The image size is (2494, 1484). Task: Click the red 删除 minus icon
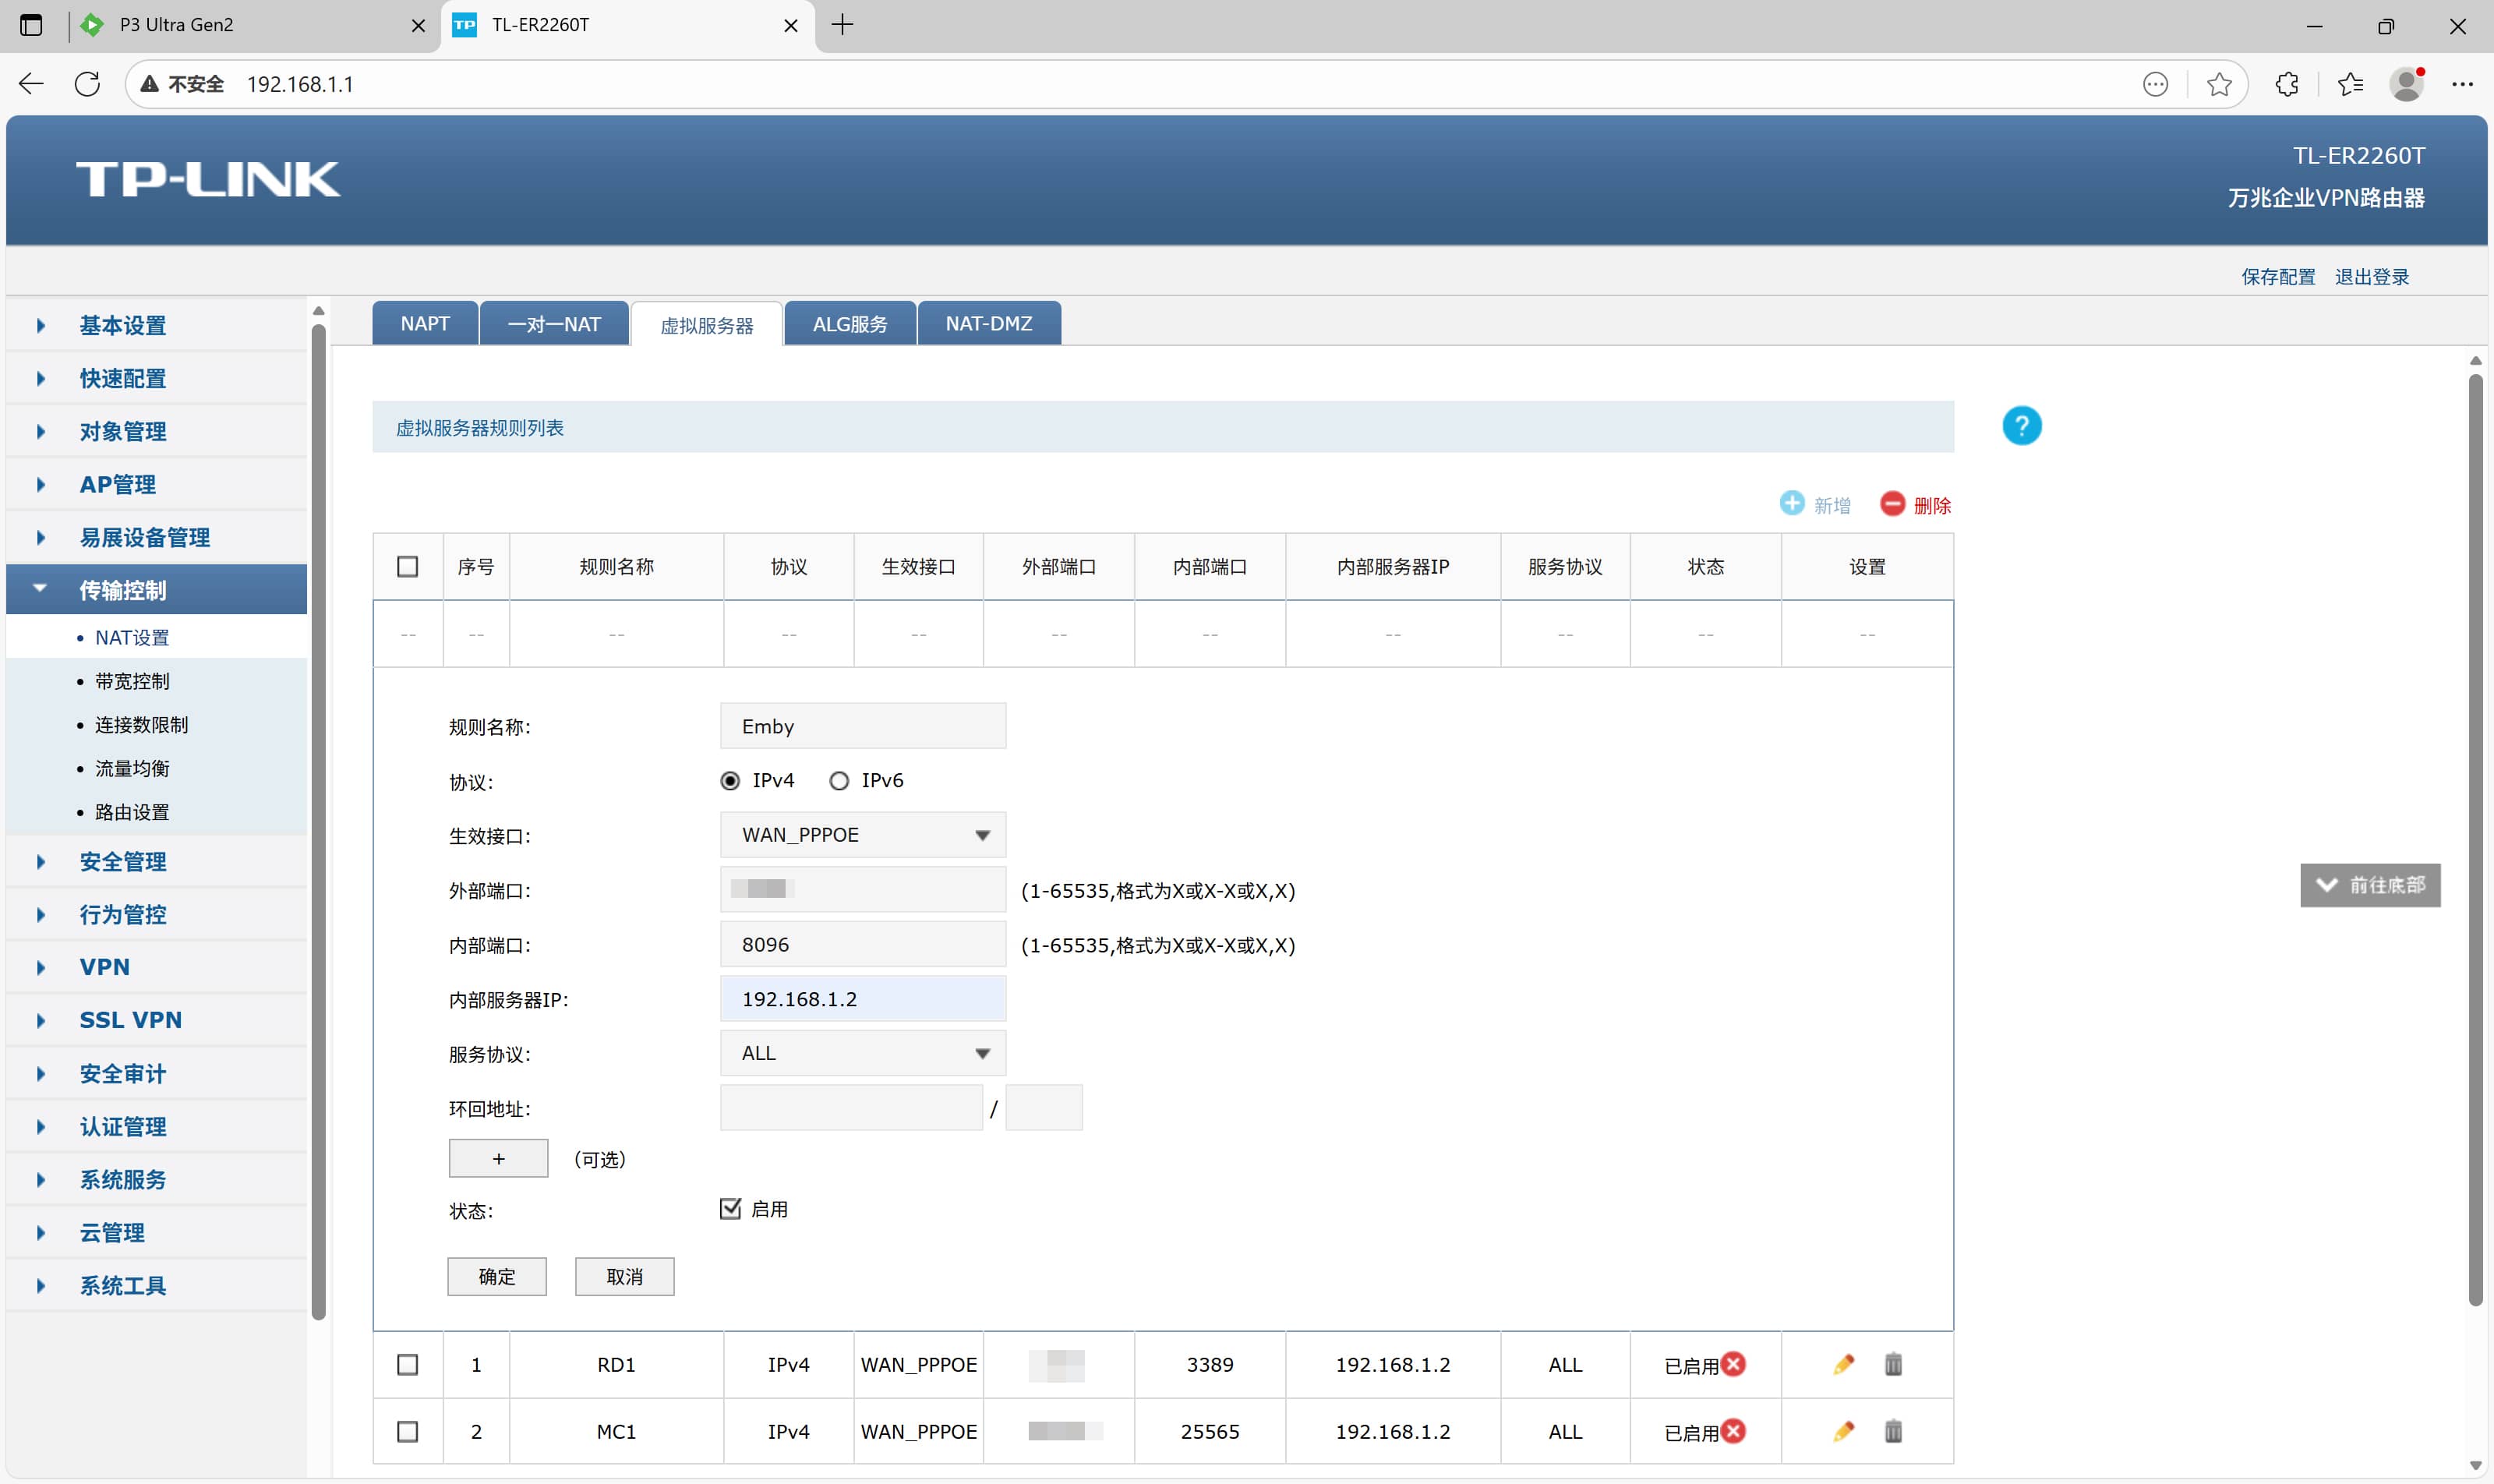coord(1892,503)
